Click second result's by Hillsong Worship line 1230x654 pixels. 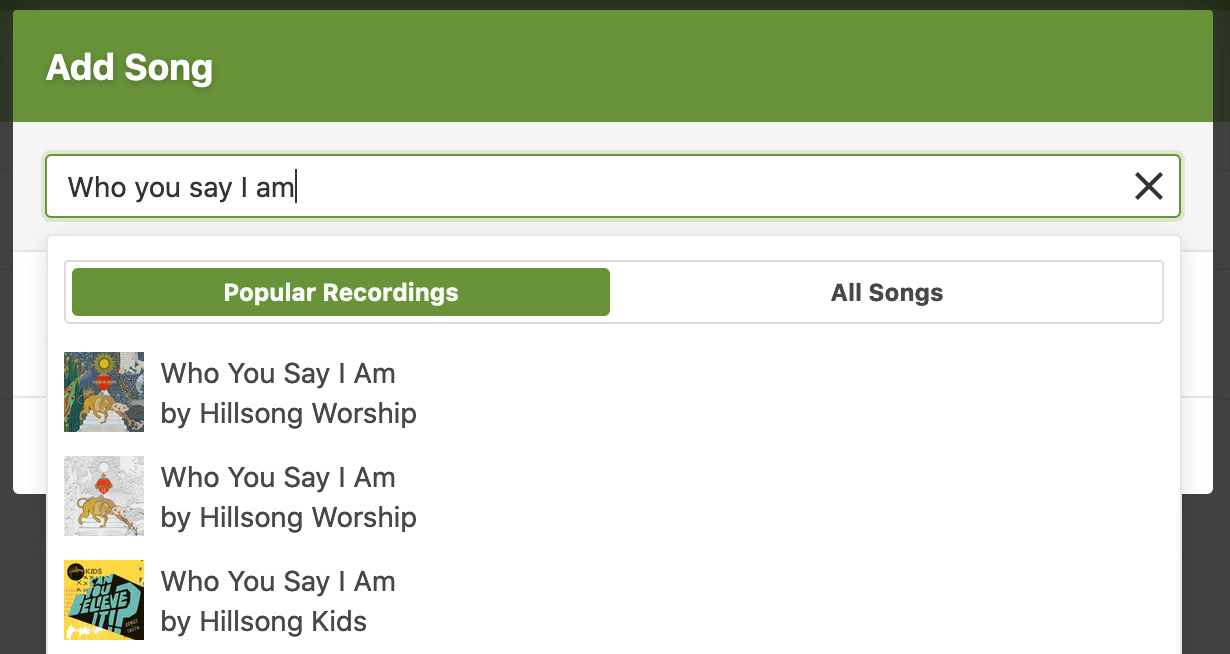[x=289, y=517]
